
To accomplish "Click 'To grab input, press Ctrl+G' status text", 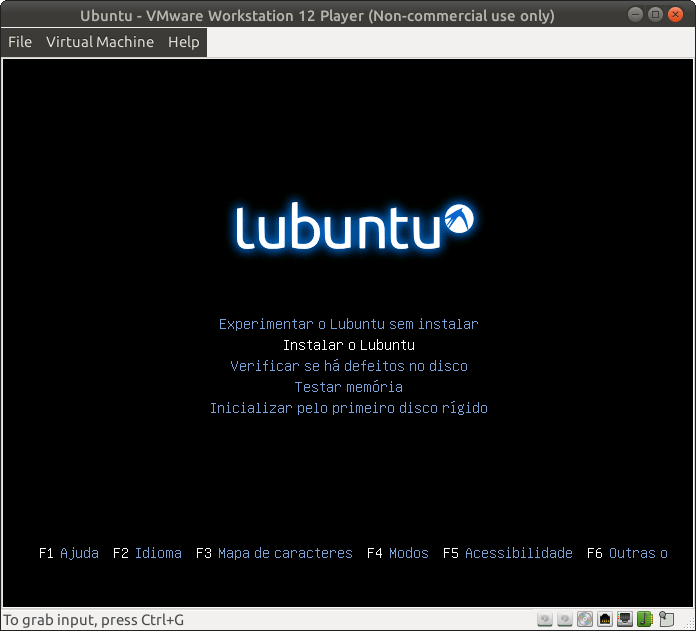I will 94,620.
